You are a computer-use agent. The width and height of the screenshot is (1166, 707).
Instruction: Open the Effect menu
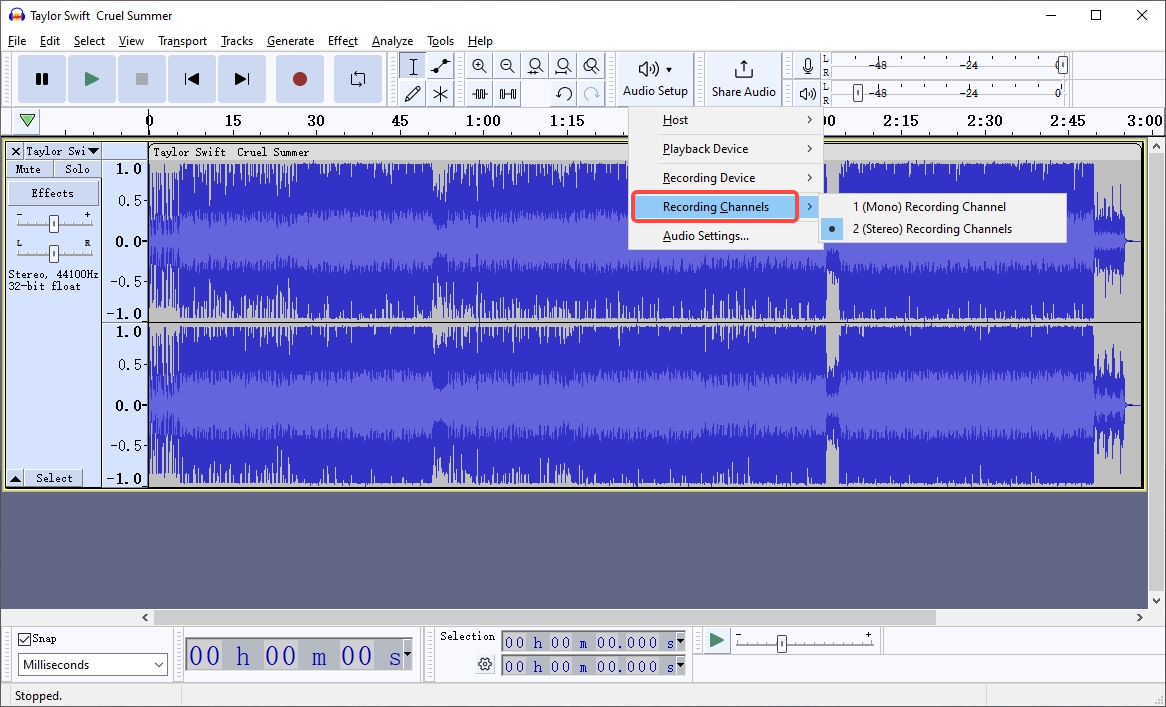pyautogui.click(x=343, y=41)
